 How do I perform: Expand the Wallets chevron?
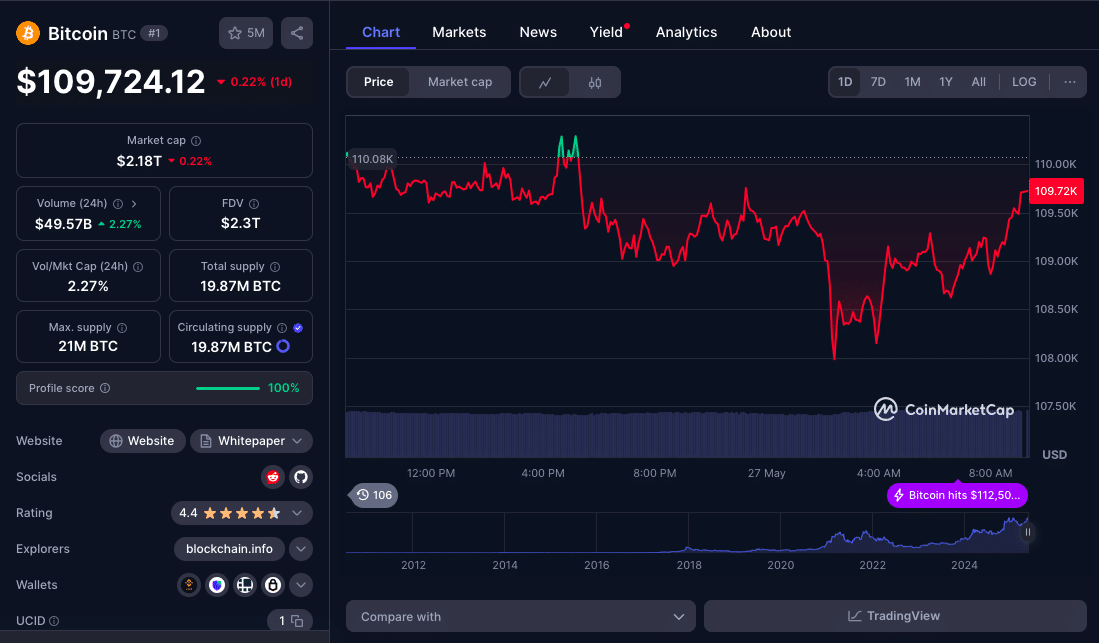tap(301, 585)
